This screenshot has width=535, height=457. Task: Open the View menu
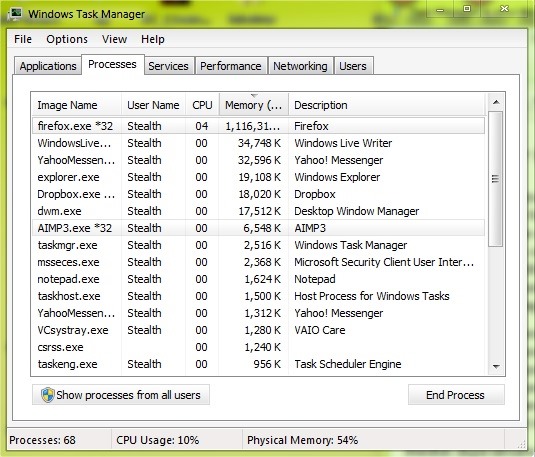pyautogui.click(x=114, y=39)
